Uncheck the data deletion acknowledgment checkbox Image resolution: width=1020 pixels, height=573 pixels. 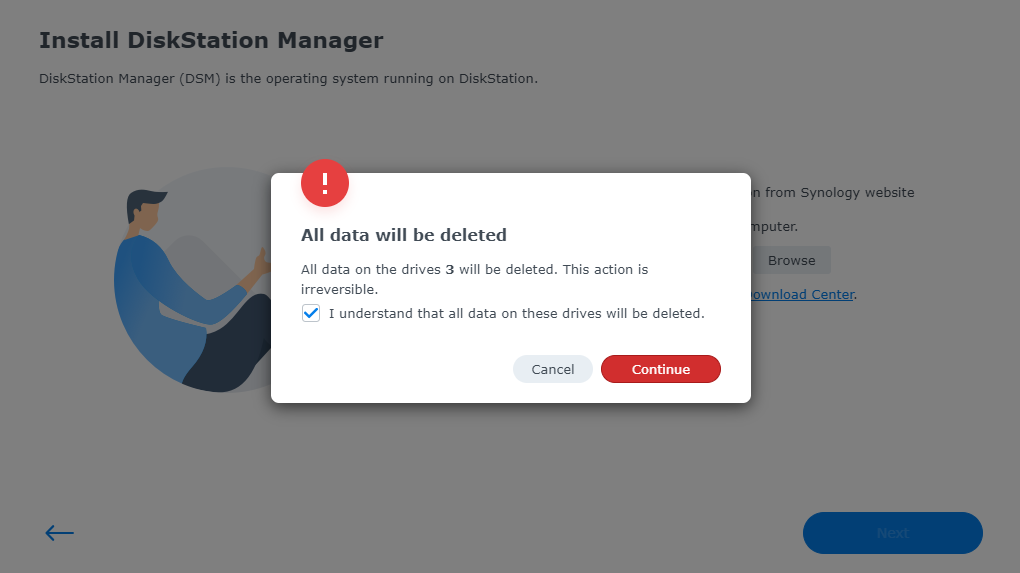311,313
